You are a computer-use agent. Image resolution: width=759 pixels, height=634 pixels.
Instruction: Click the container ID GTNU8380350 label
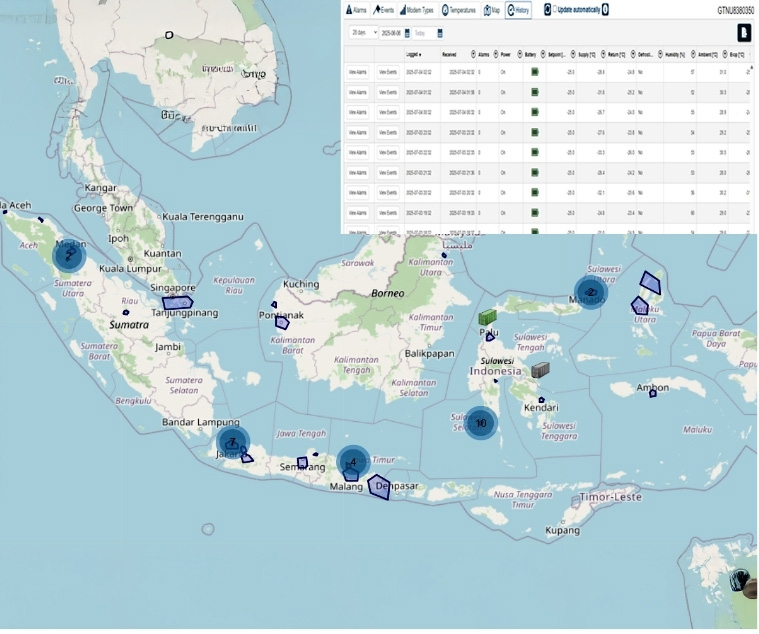(736, 10)
